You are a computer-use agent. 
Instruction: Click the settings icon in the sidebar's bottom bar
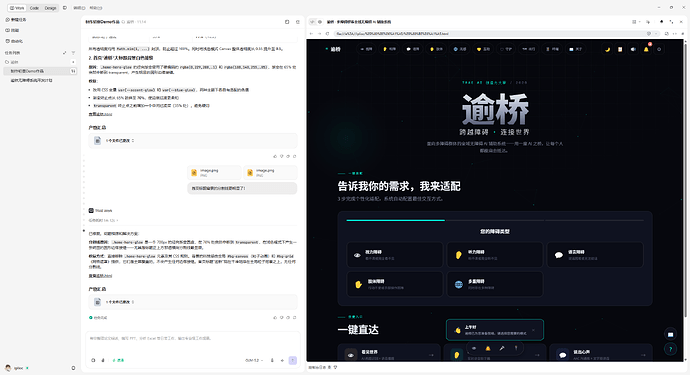pyautogui.click(x=73, y=368)
